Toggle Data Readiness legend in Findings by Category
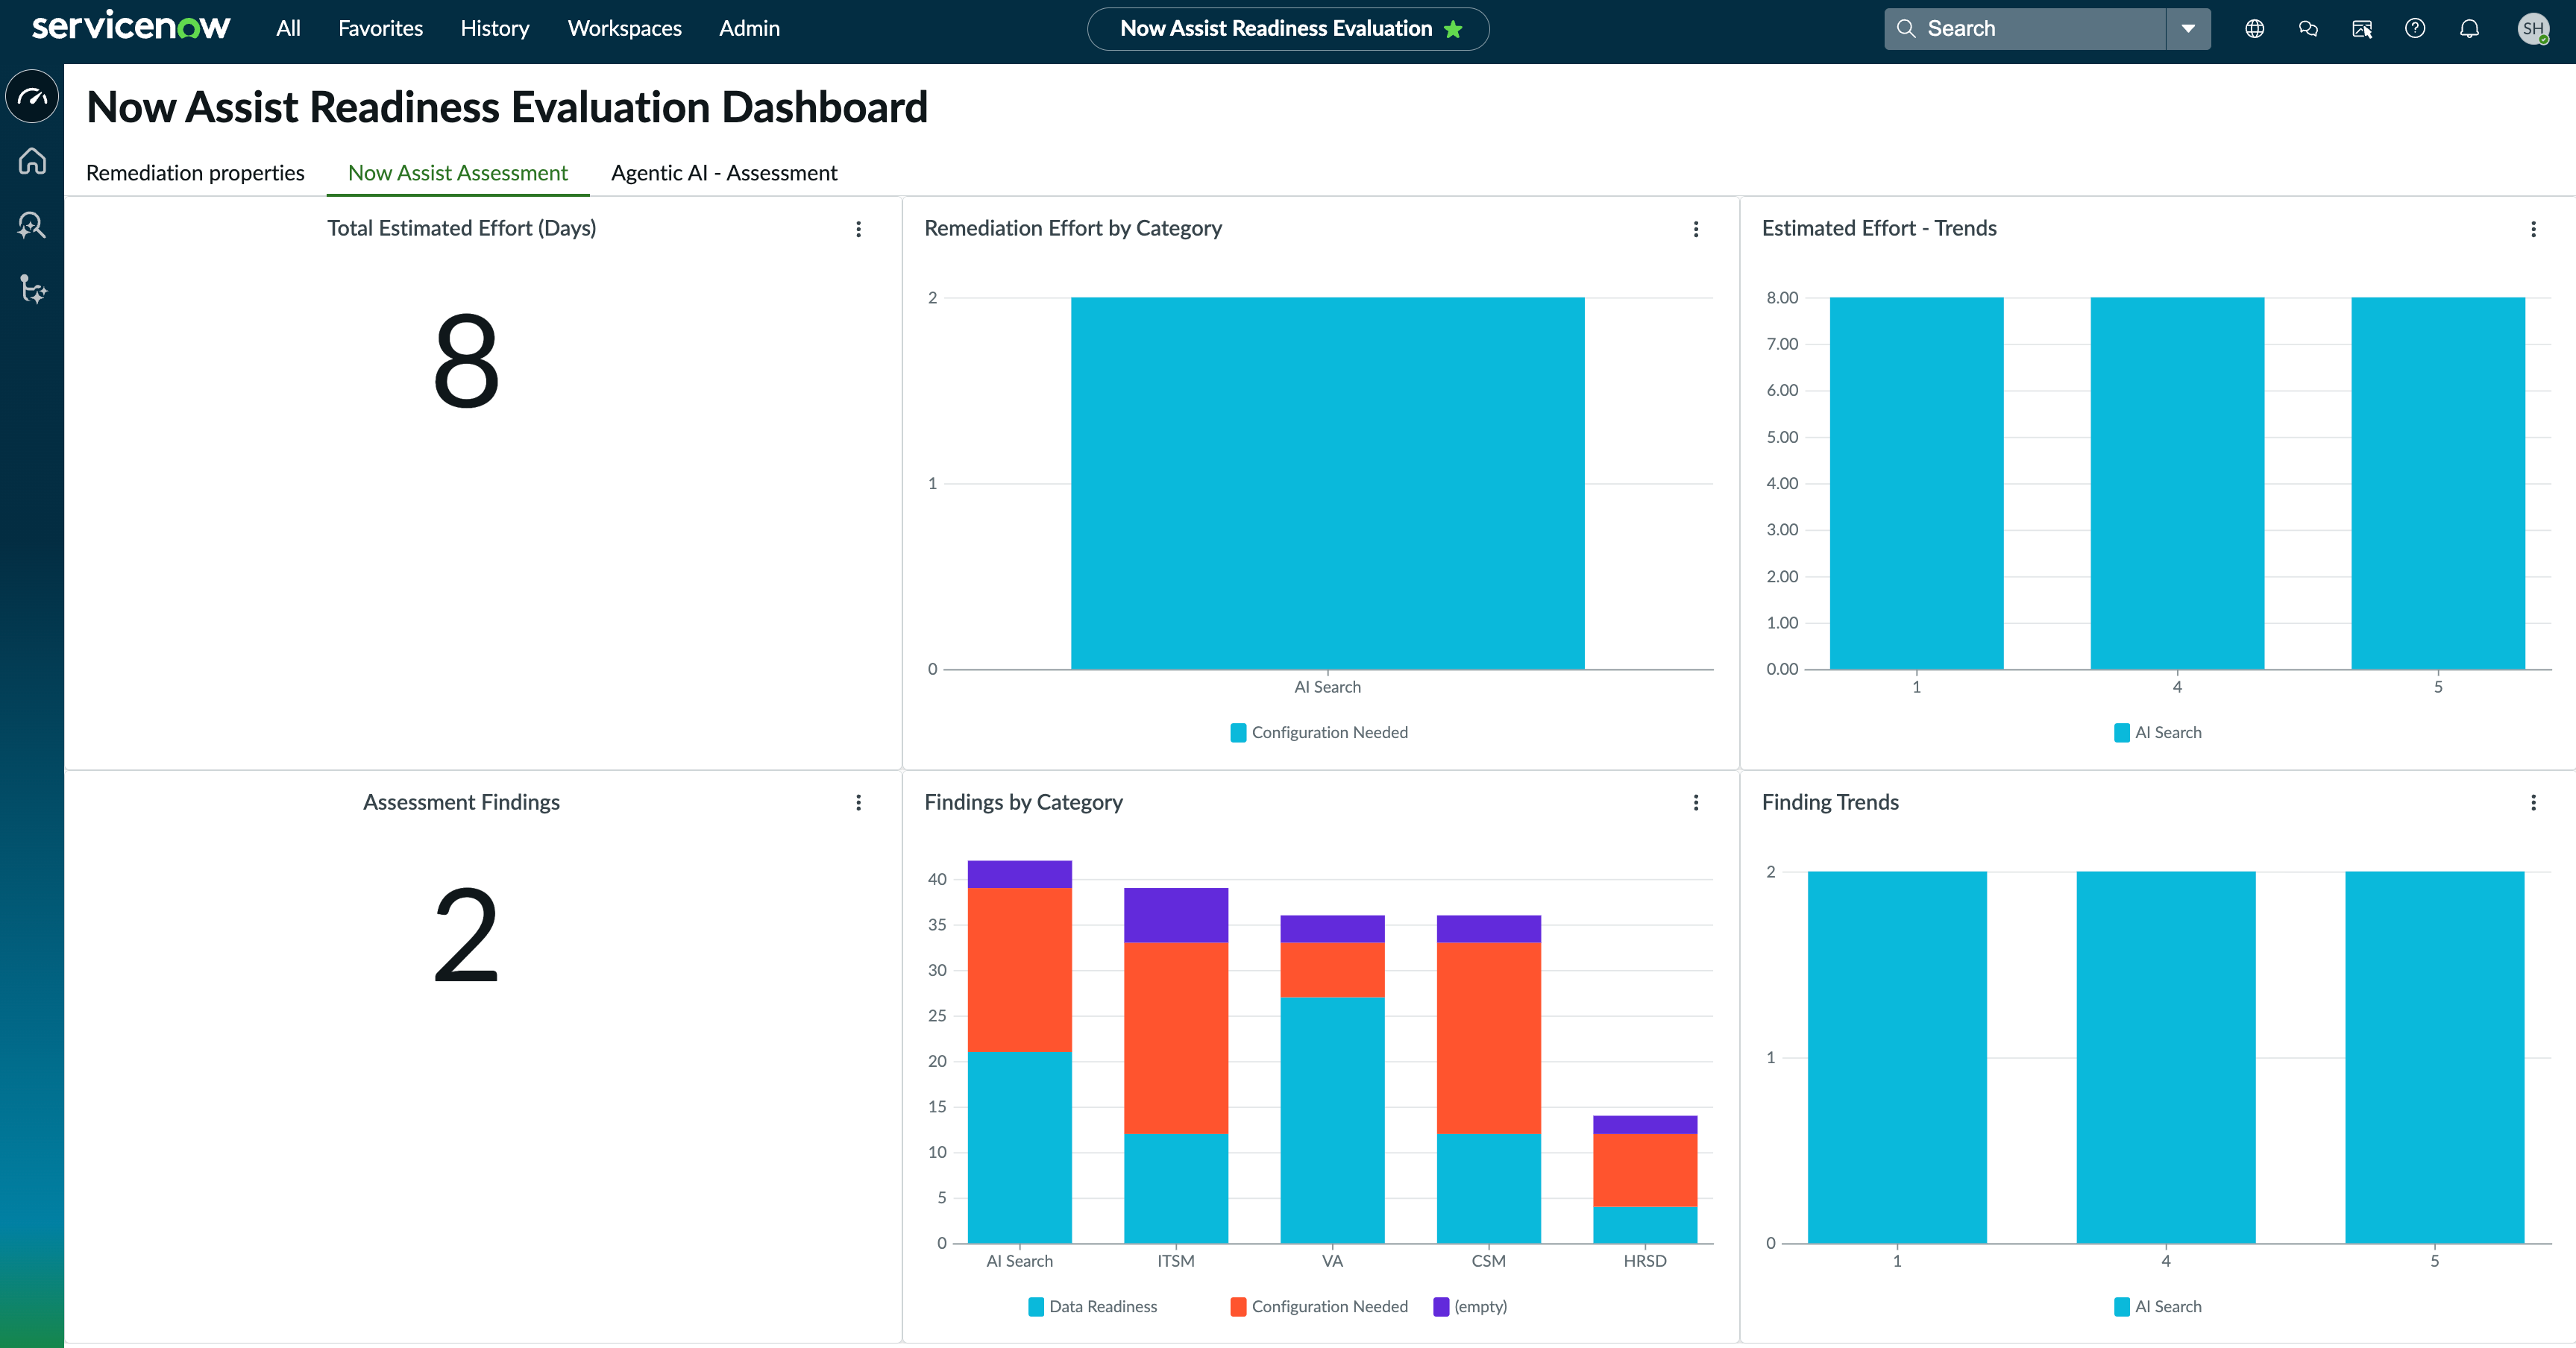This screenshot has height=1348, width=2576. pos(1093,1306)
